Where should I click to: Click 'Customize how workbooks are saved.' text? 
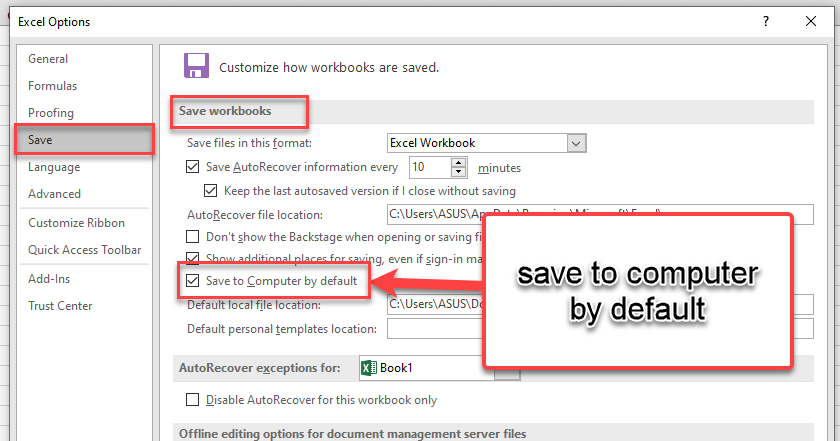point(329,68)
